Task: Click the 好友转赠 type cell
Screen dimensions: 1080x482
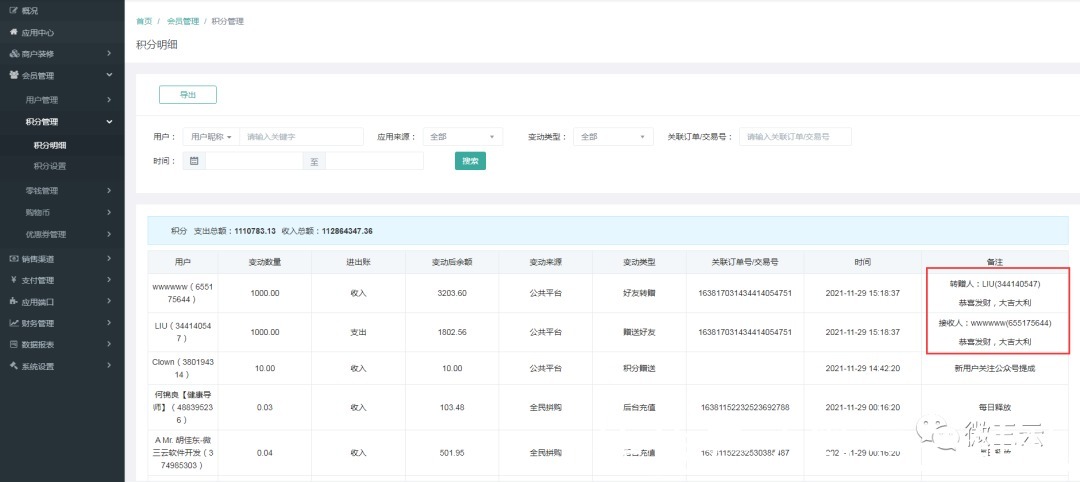Action: click(x=639, y=293)
